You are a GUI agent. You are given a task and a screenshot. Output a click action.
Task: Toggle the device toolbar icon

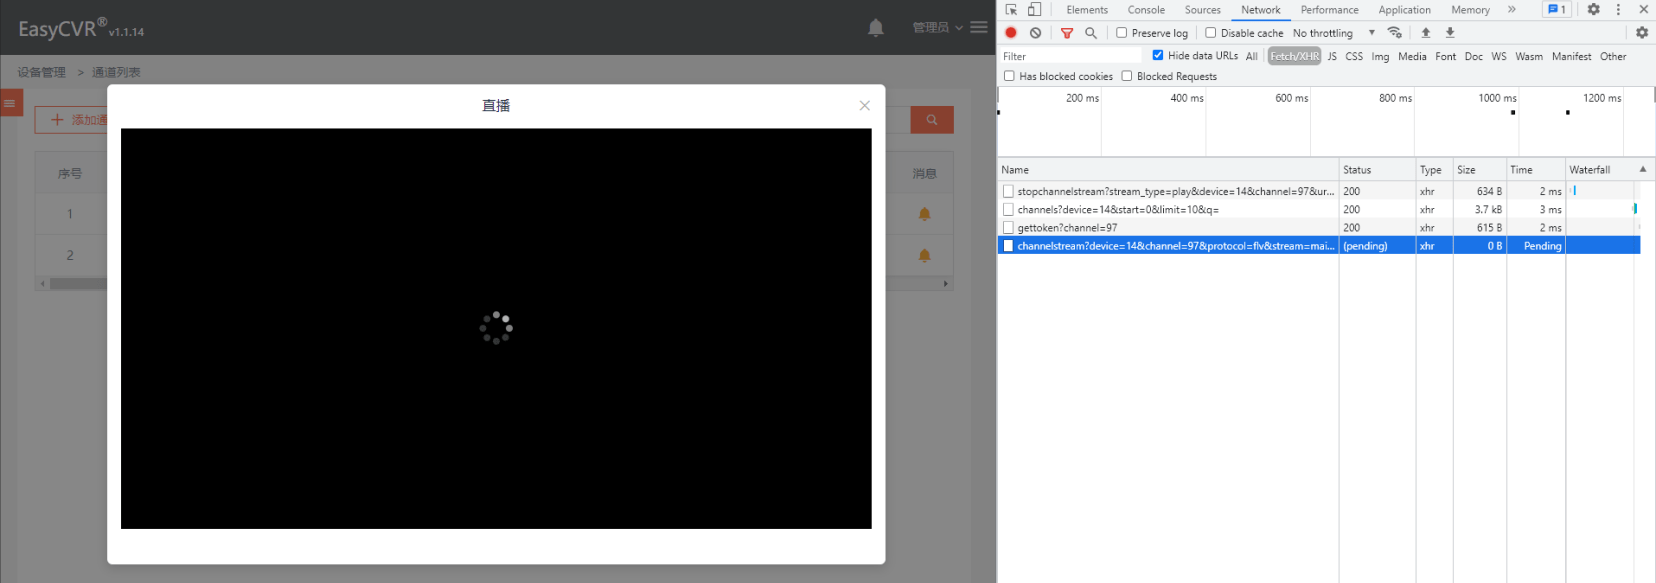pos(1034,10)
